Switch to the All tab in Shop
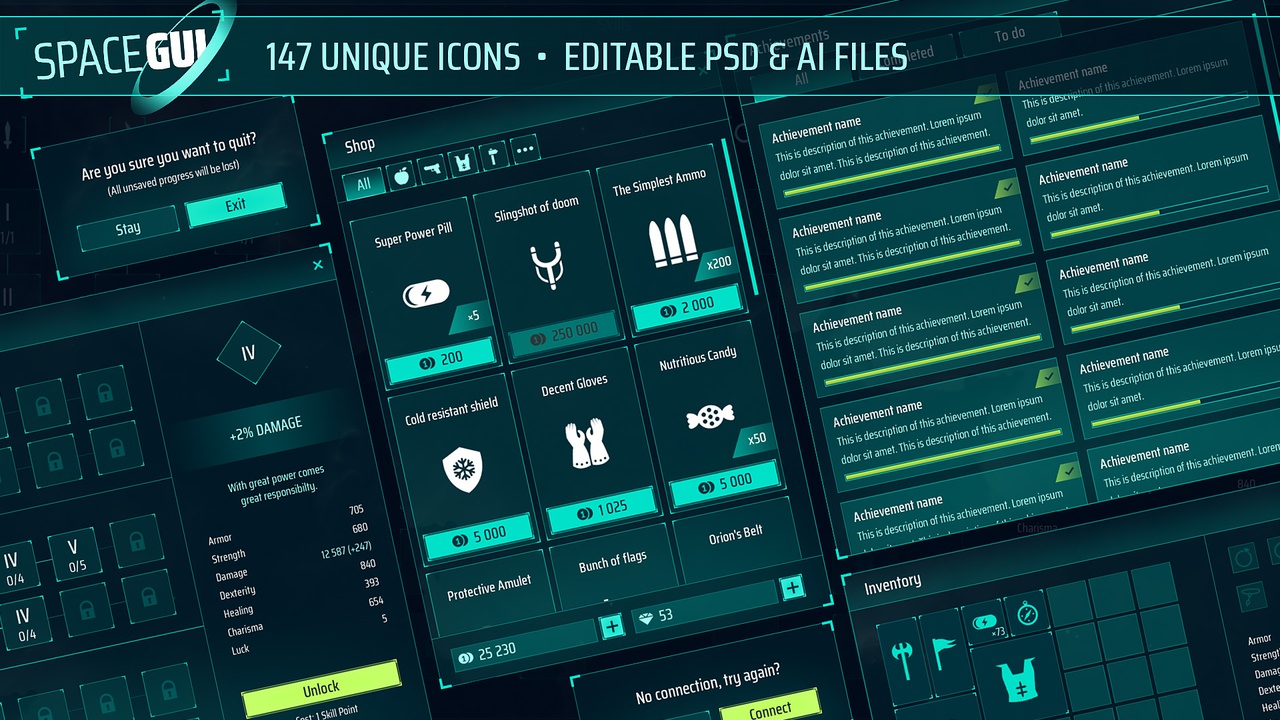 click(x=364, y=184)
